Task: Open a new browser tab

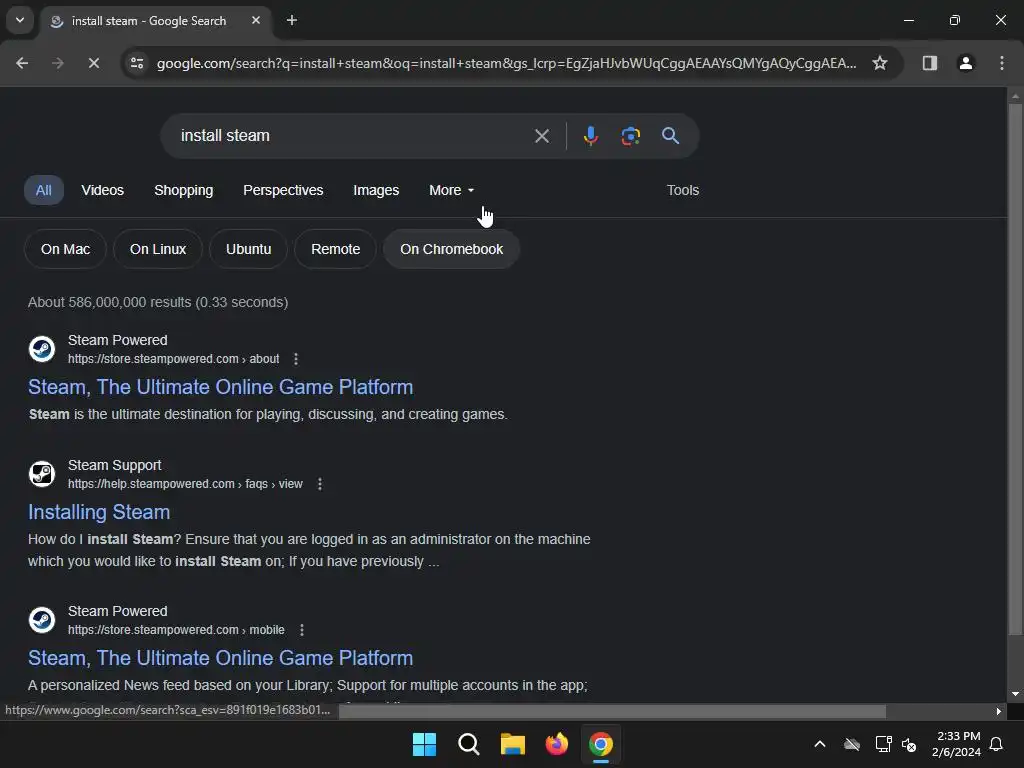Action: pos(292,20)
